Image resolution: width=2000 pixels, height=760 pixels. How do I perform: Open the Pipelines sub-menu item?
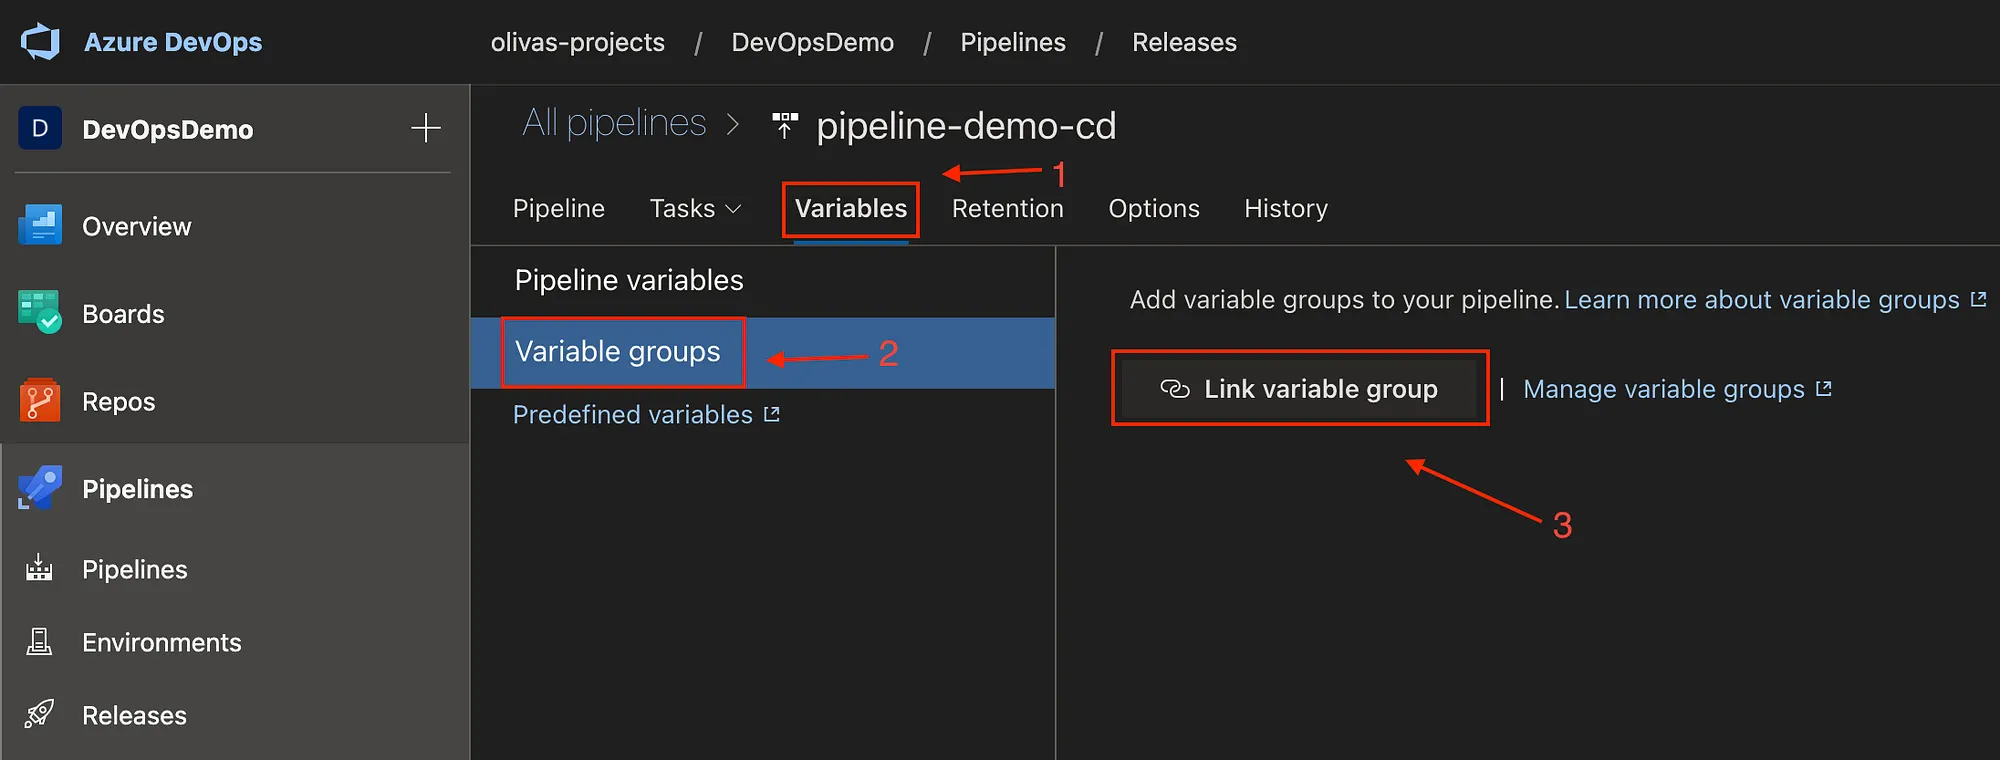pos(135,569)
